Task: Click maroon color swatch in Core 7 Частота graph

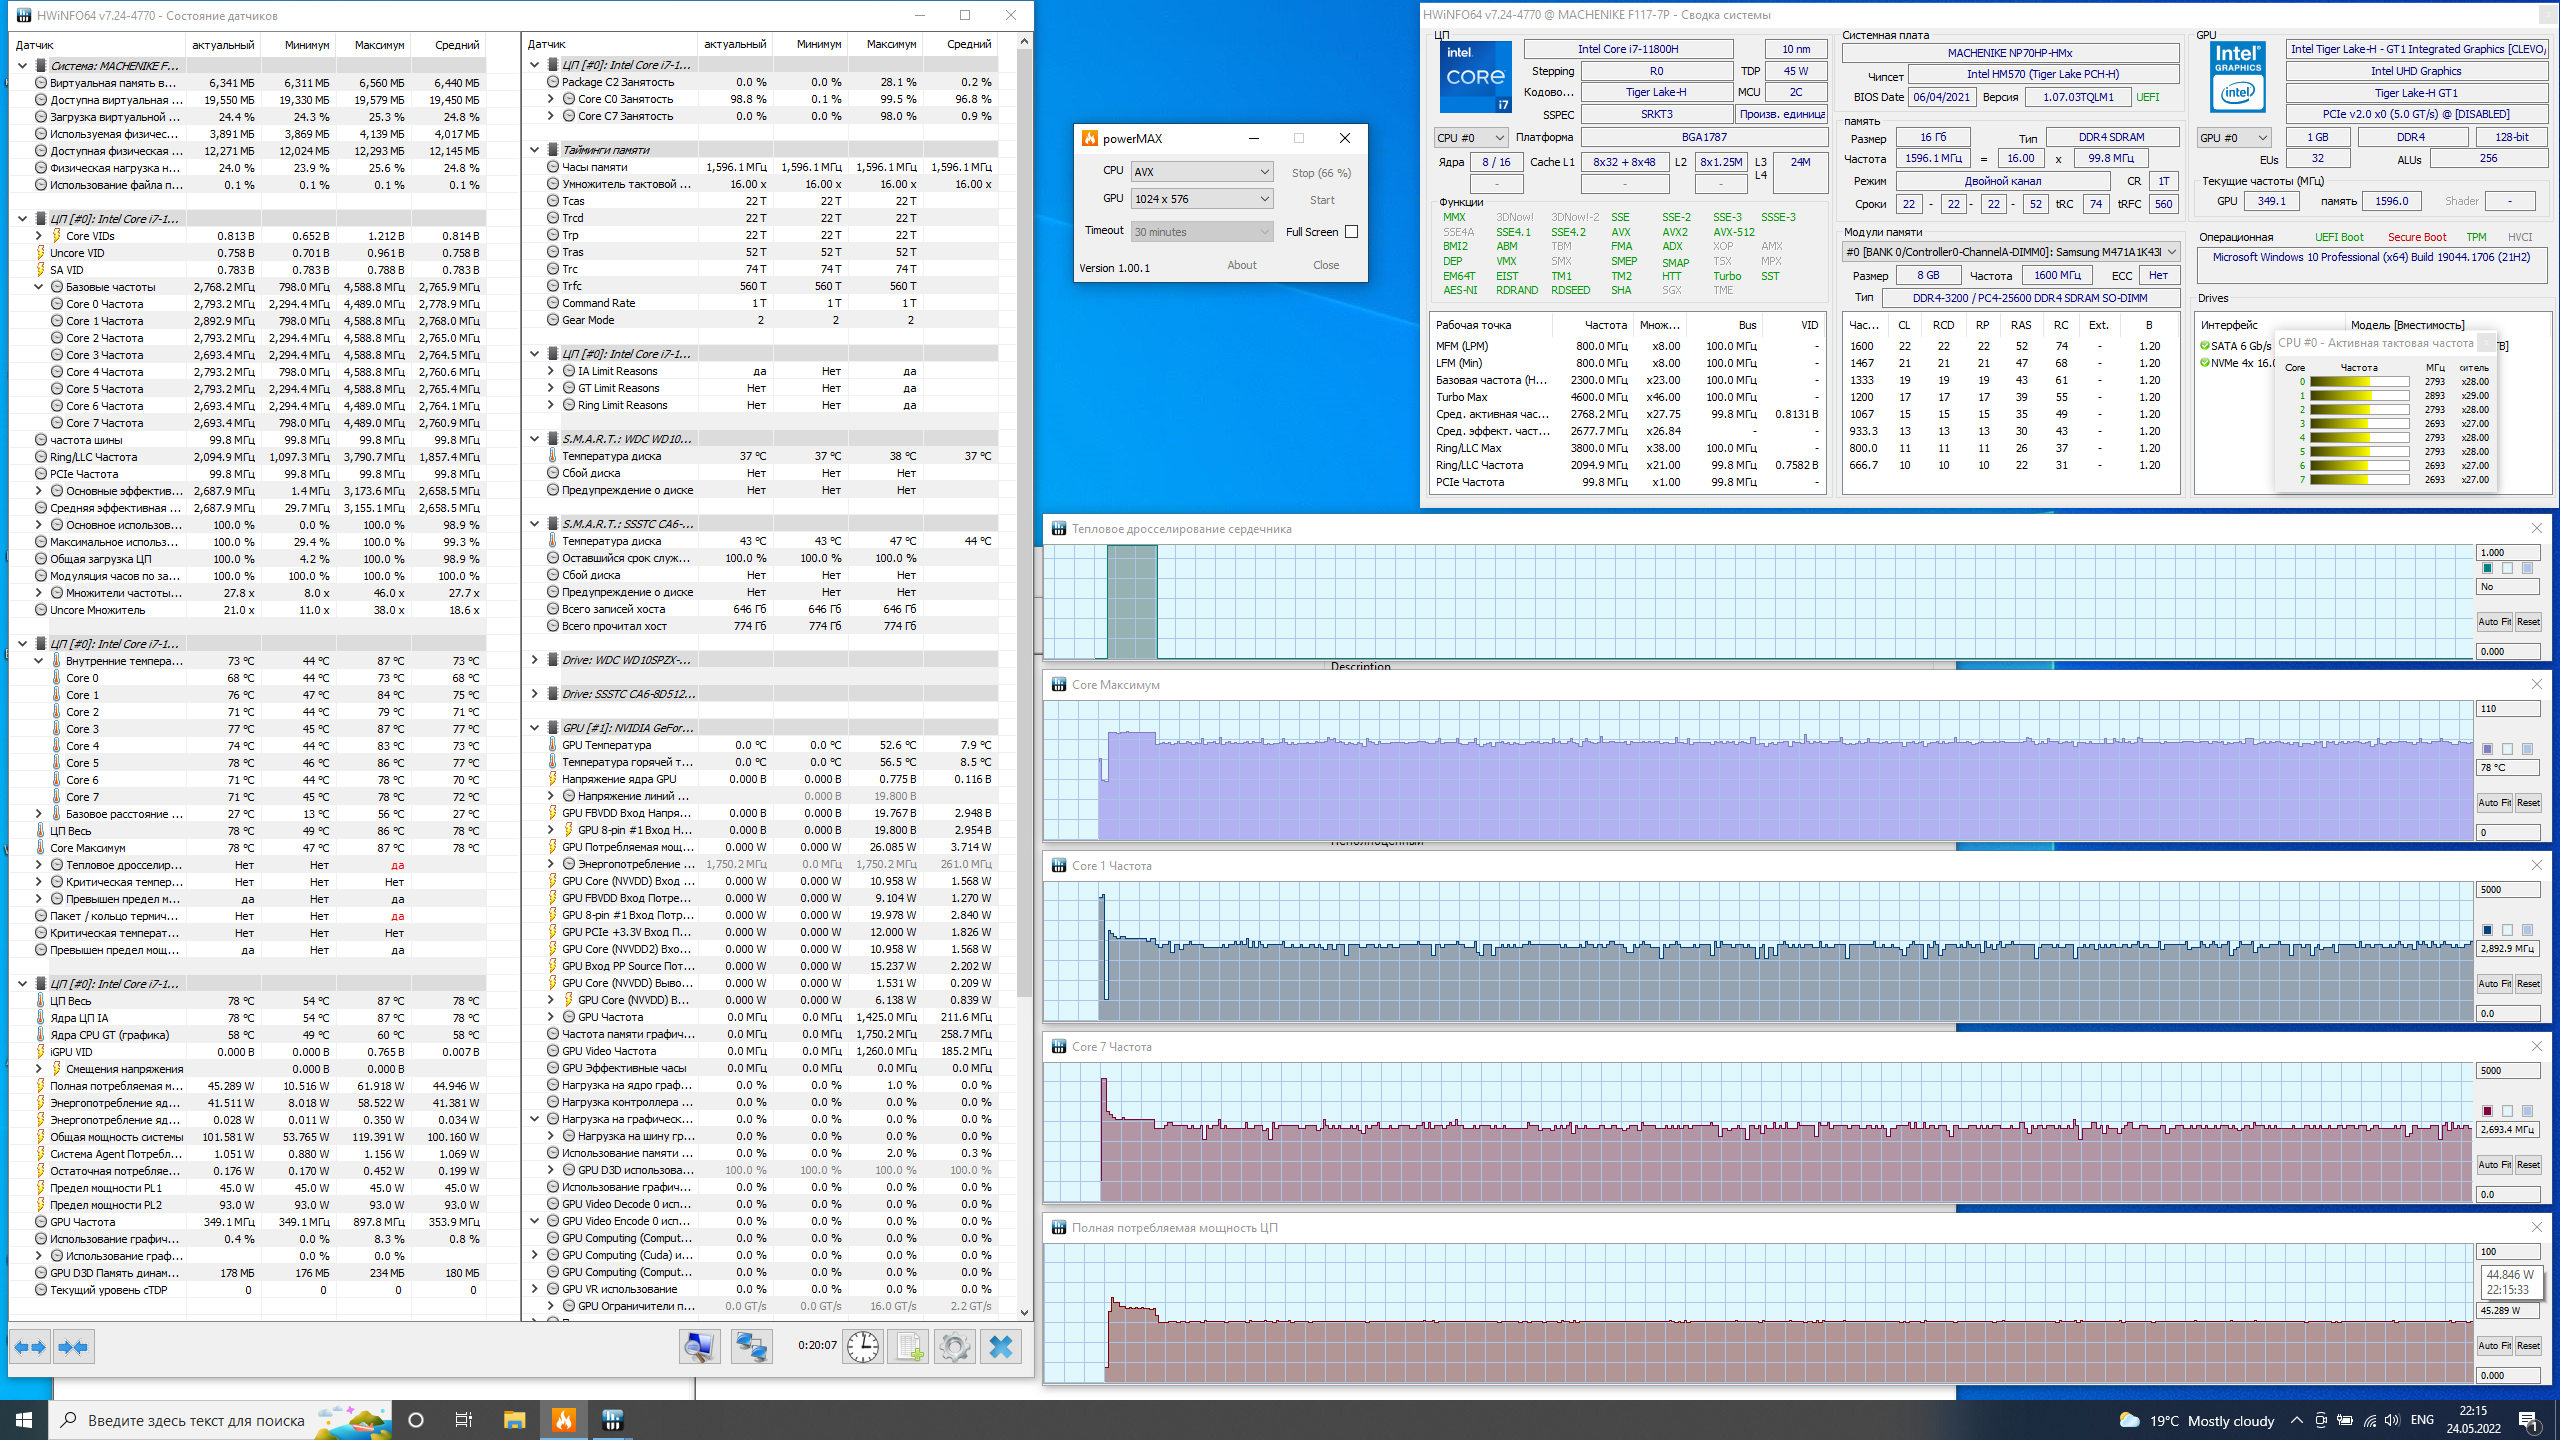Action: pyautogui.click(x=2487, y=1111)
